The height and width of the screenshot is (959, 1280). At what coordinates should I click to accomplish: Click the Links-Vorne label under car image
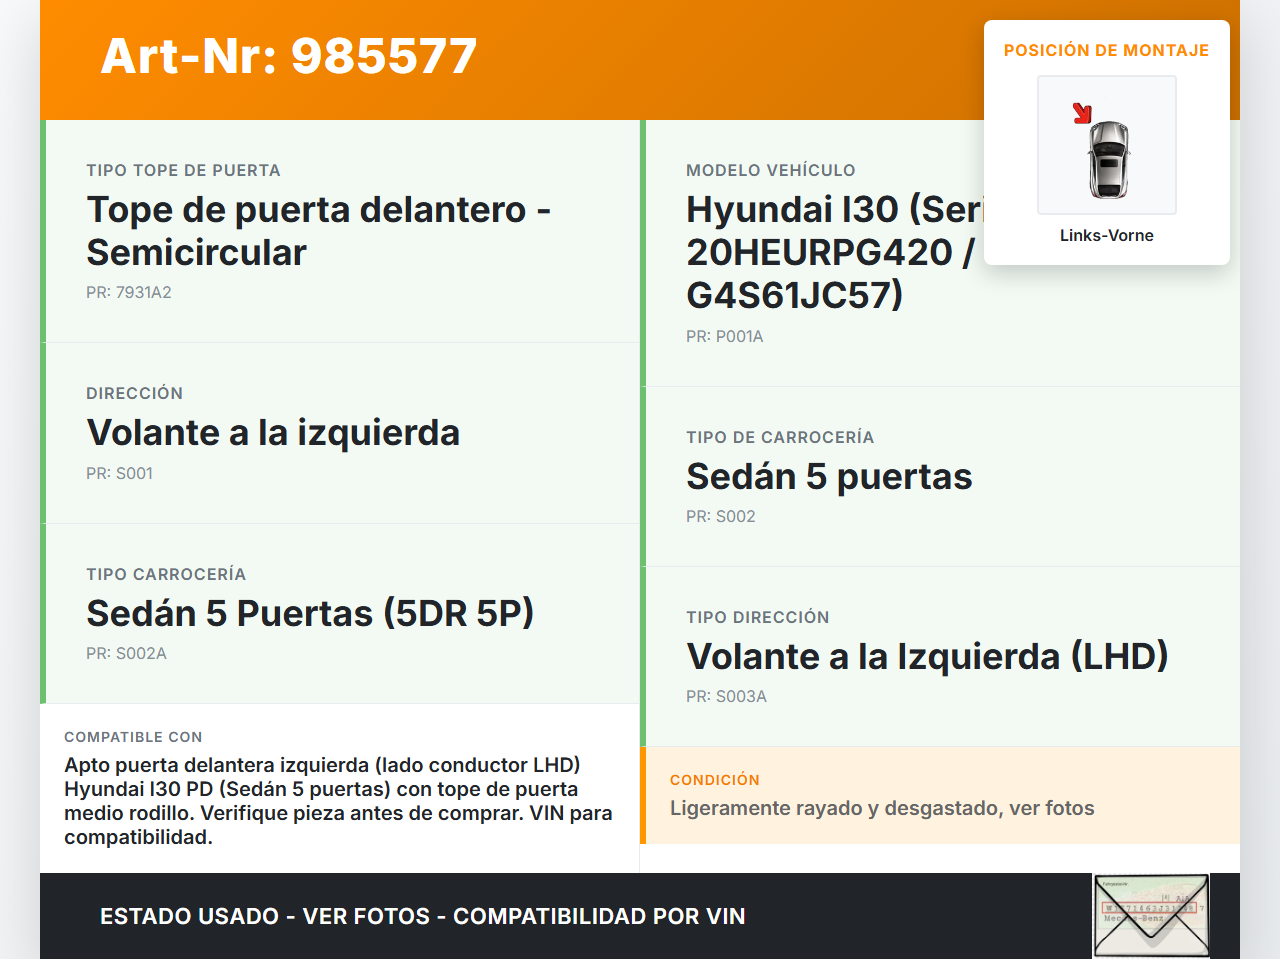[1106, 235]
